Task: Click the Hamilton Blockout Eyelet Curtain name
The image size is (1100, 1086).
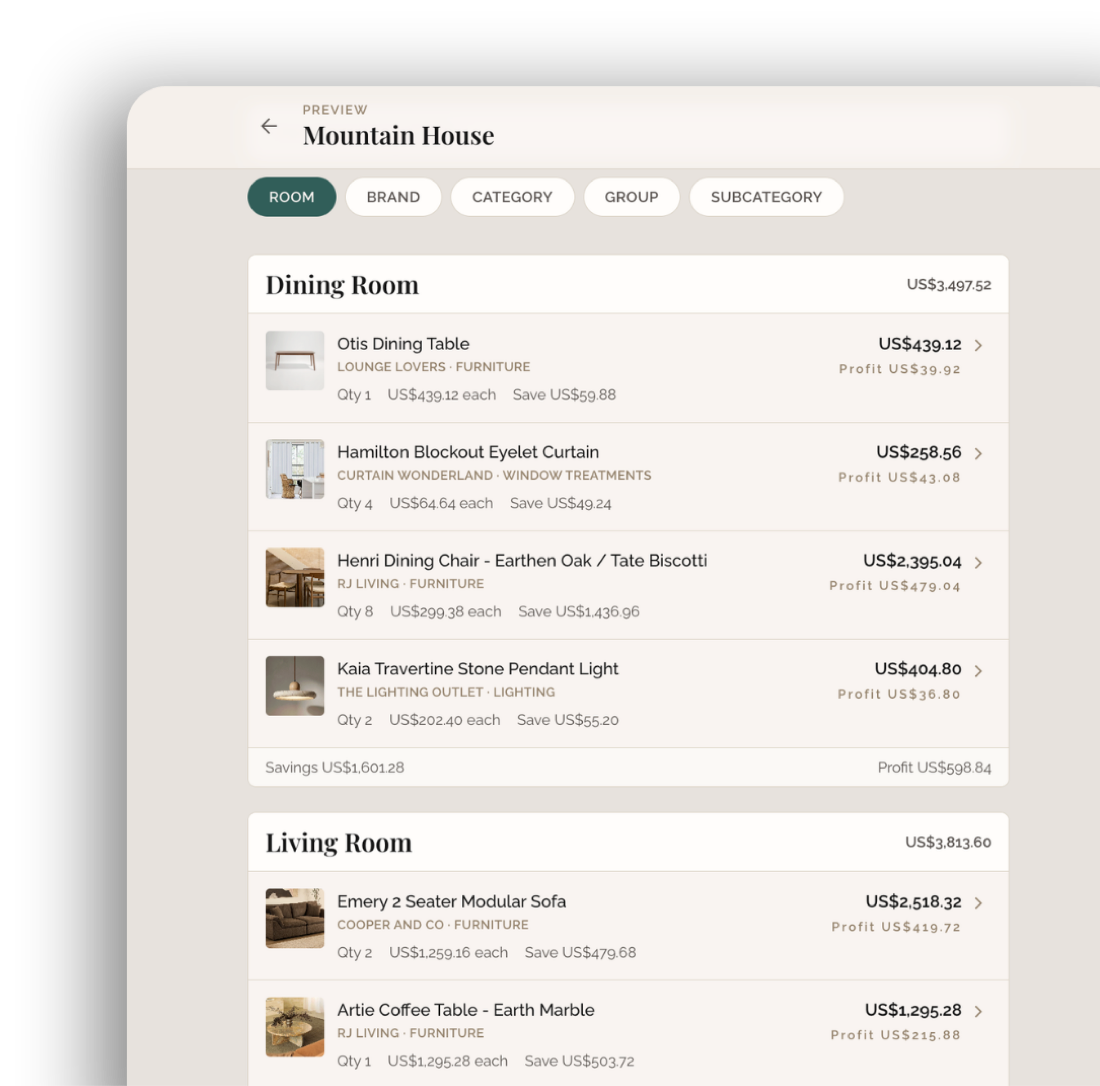Action: click(x=468, y=452)
